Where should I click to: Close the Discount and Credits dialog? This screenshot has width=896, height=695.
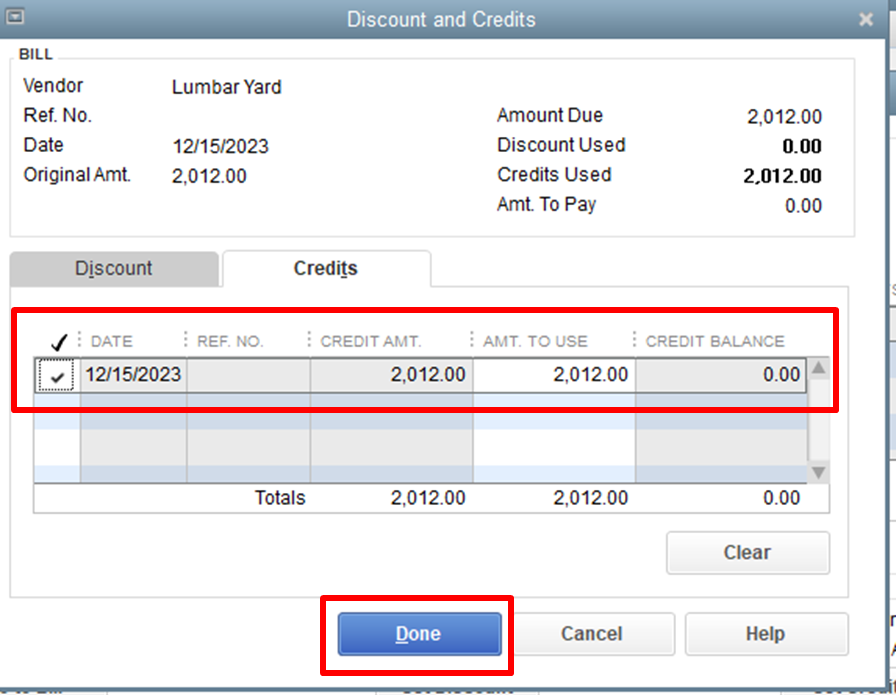866,19
